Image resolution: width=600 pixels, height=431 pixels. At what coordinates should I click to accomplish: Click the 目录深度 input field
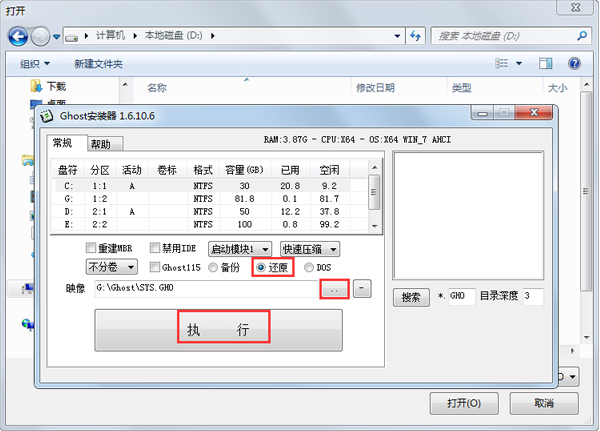[x=531, y=297]
